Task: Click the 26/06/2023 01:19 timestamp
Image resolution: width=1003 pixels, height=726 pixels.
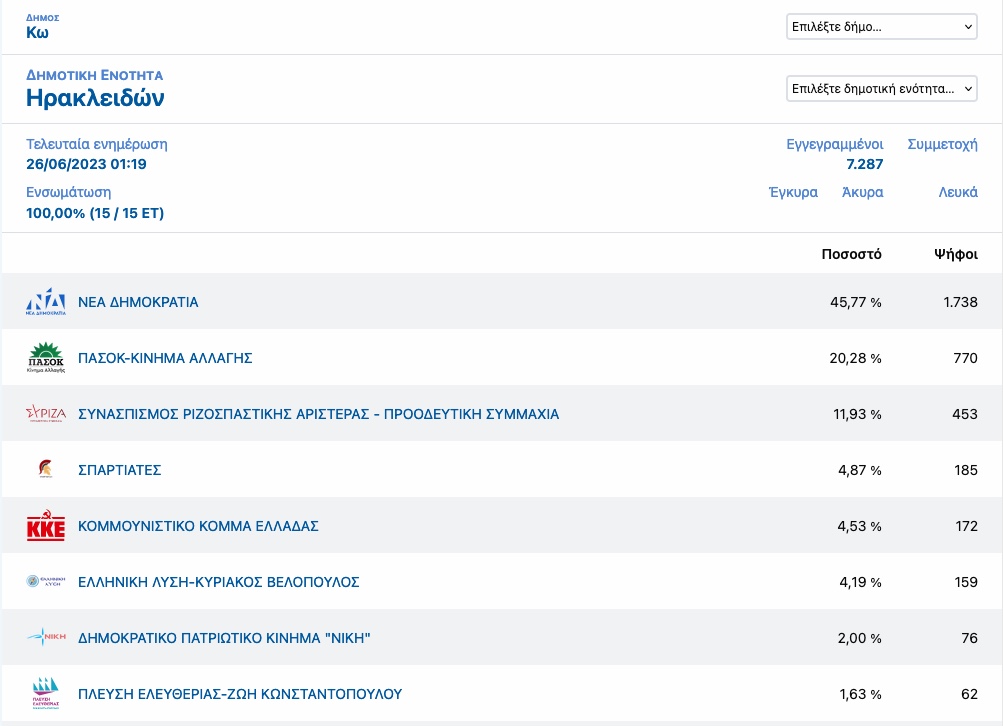Action: (86, 164)
